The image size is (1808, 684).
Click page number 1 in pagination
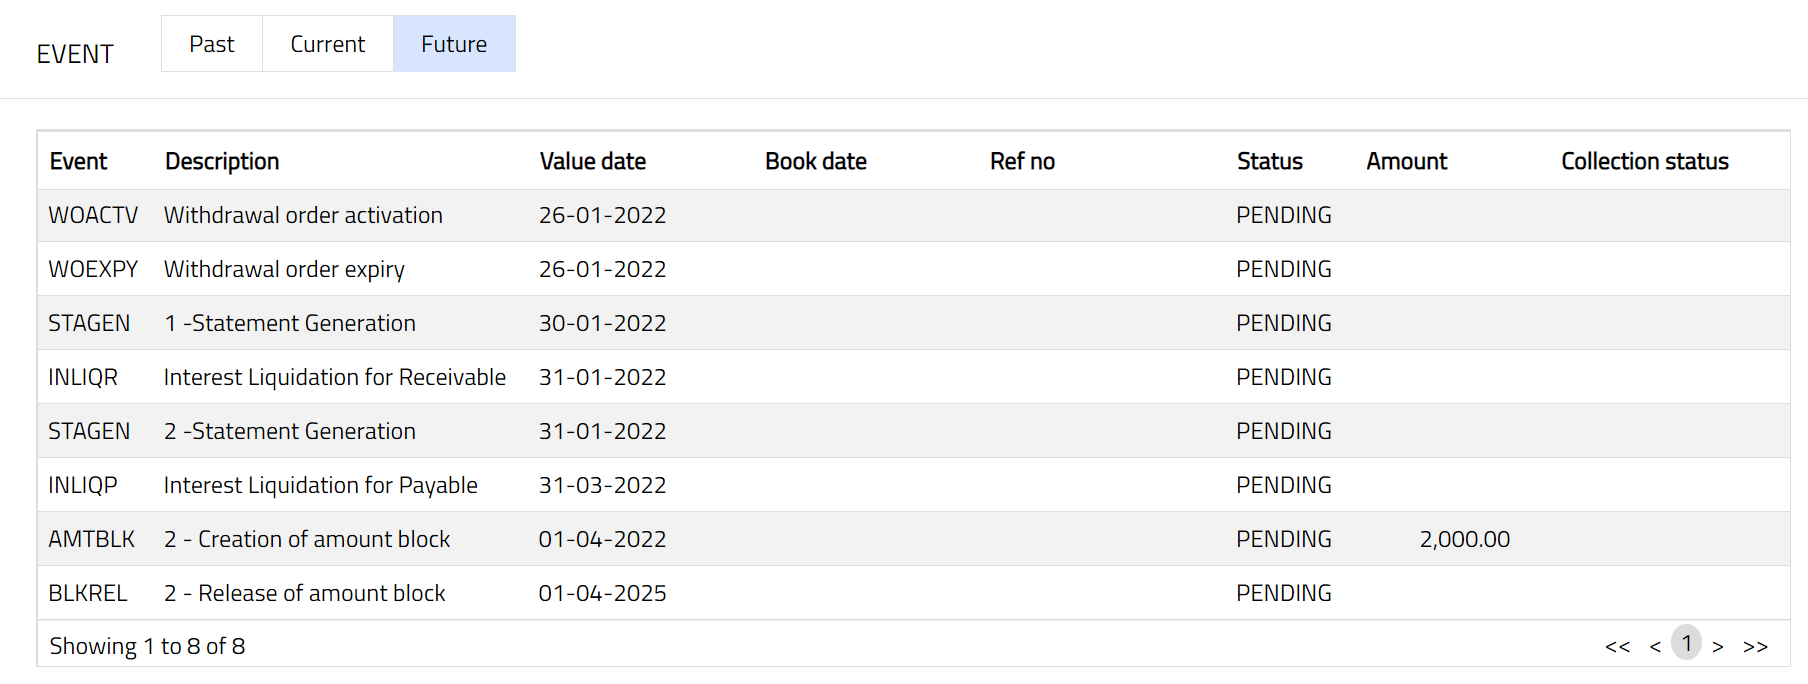click(1687, 643)
